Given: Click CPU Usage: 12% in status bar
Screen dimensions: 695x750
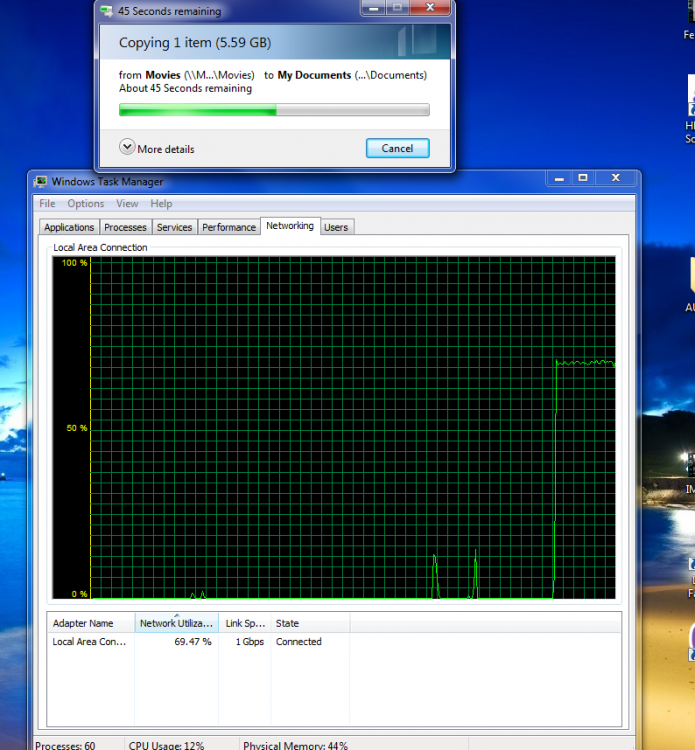Looking at the screenshot, I should (x=166, y=745).
